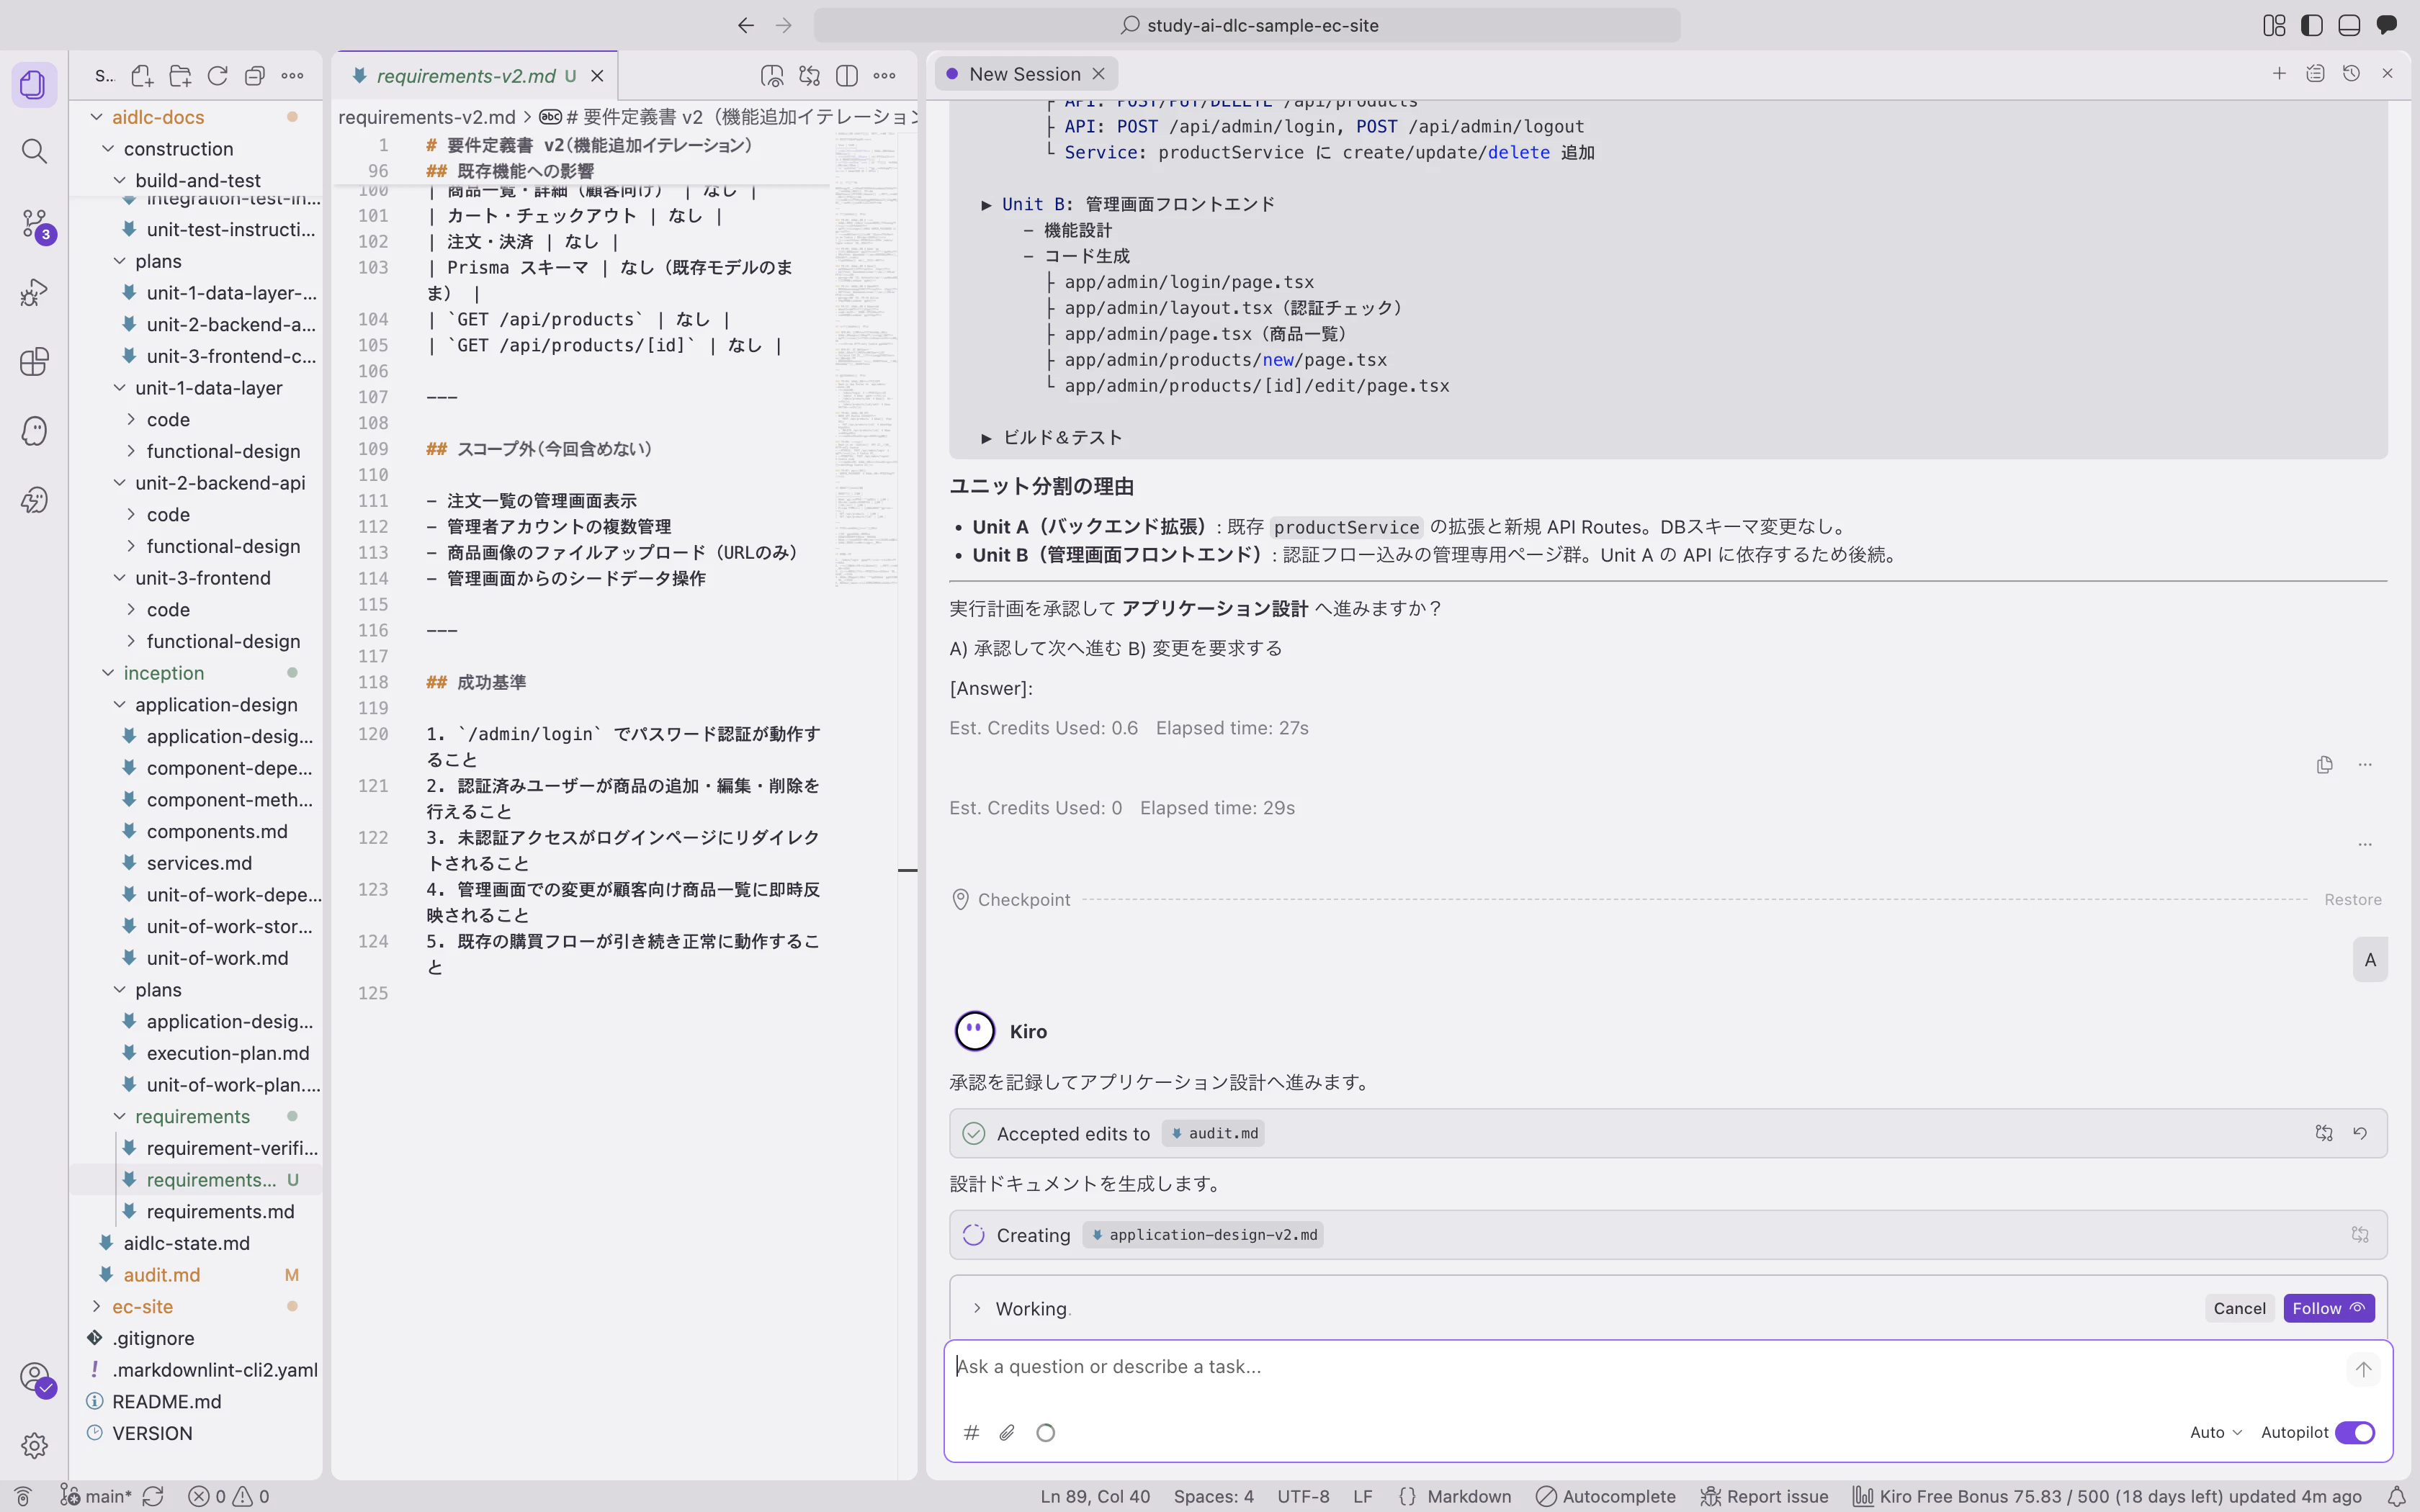Viewport: 2420px width, 1512px height.
Task: Collapse the aidlc-docs folder
Action: (196, 117)
